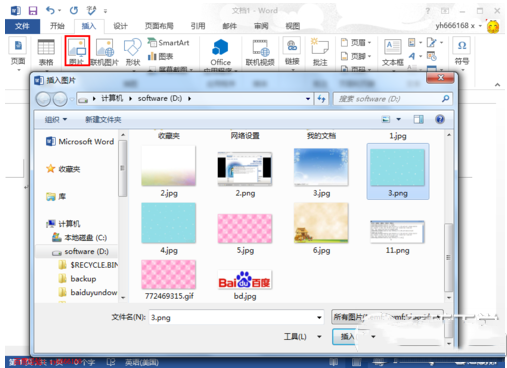This screenshot has width=507, height=368.
Task: Refresh the software (D:) folder view
Action: pyautogui.click(x=321, y=99)
